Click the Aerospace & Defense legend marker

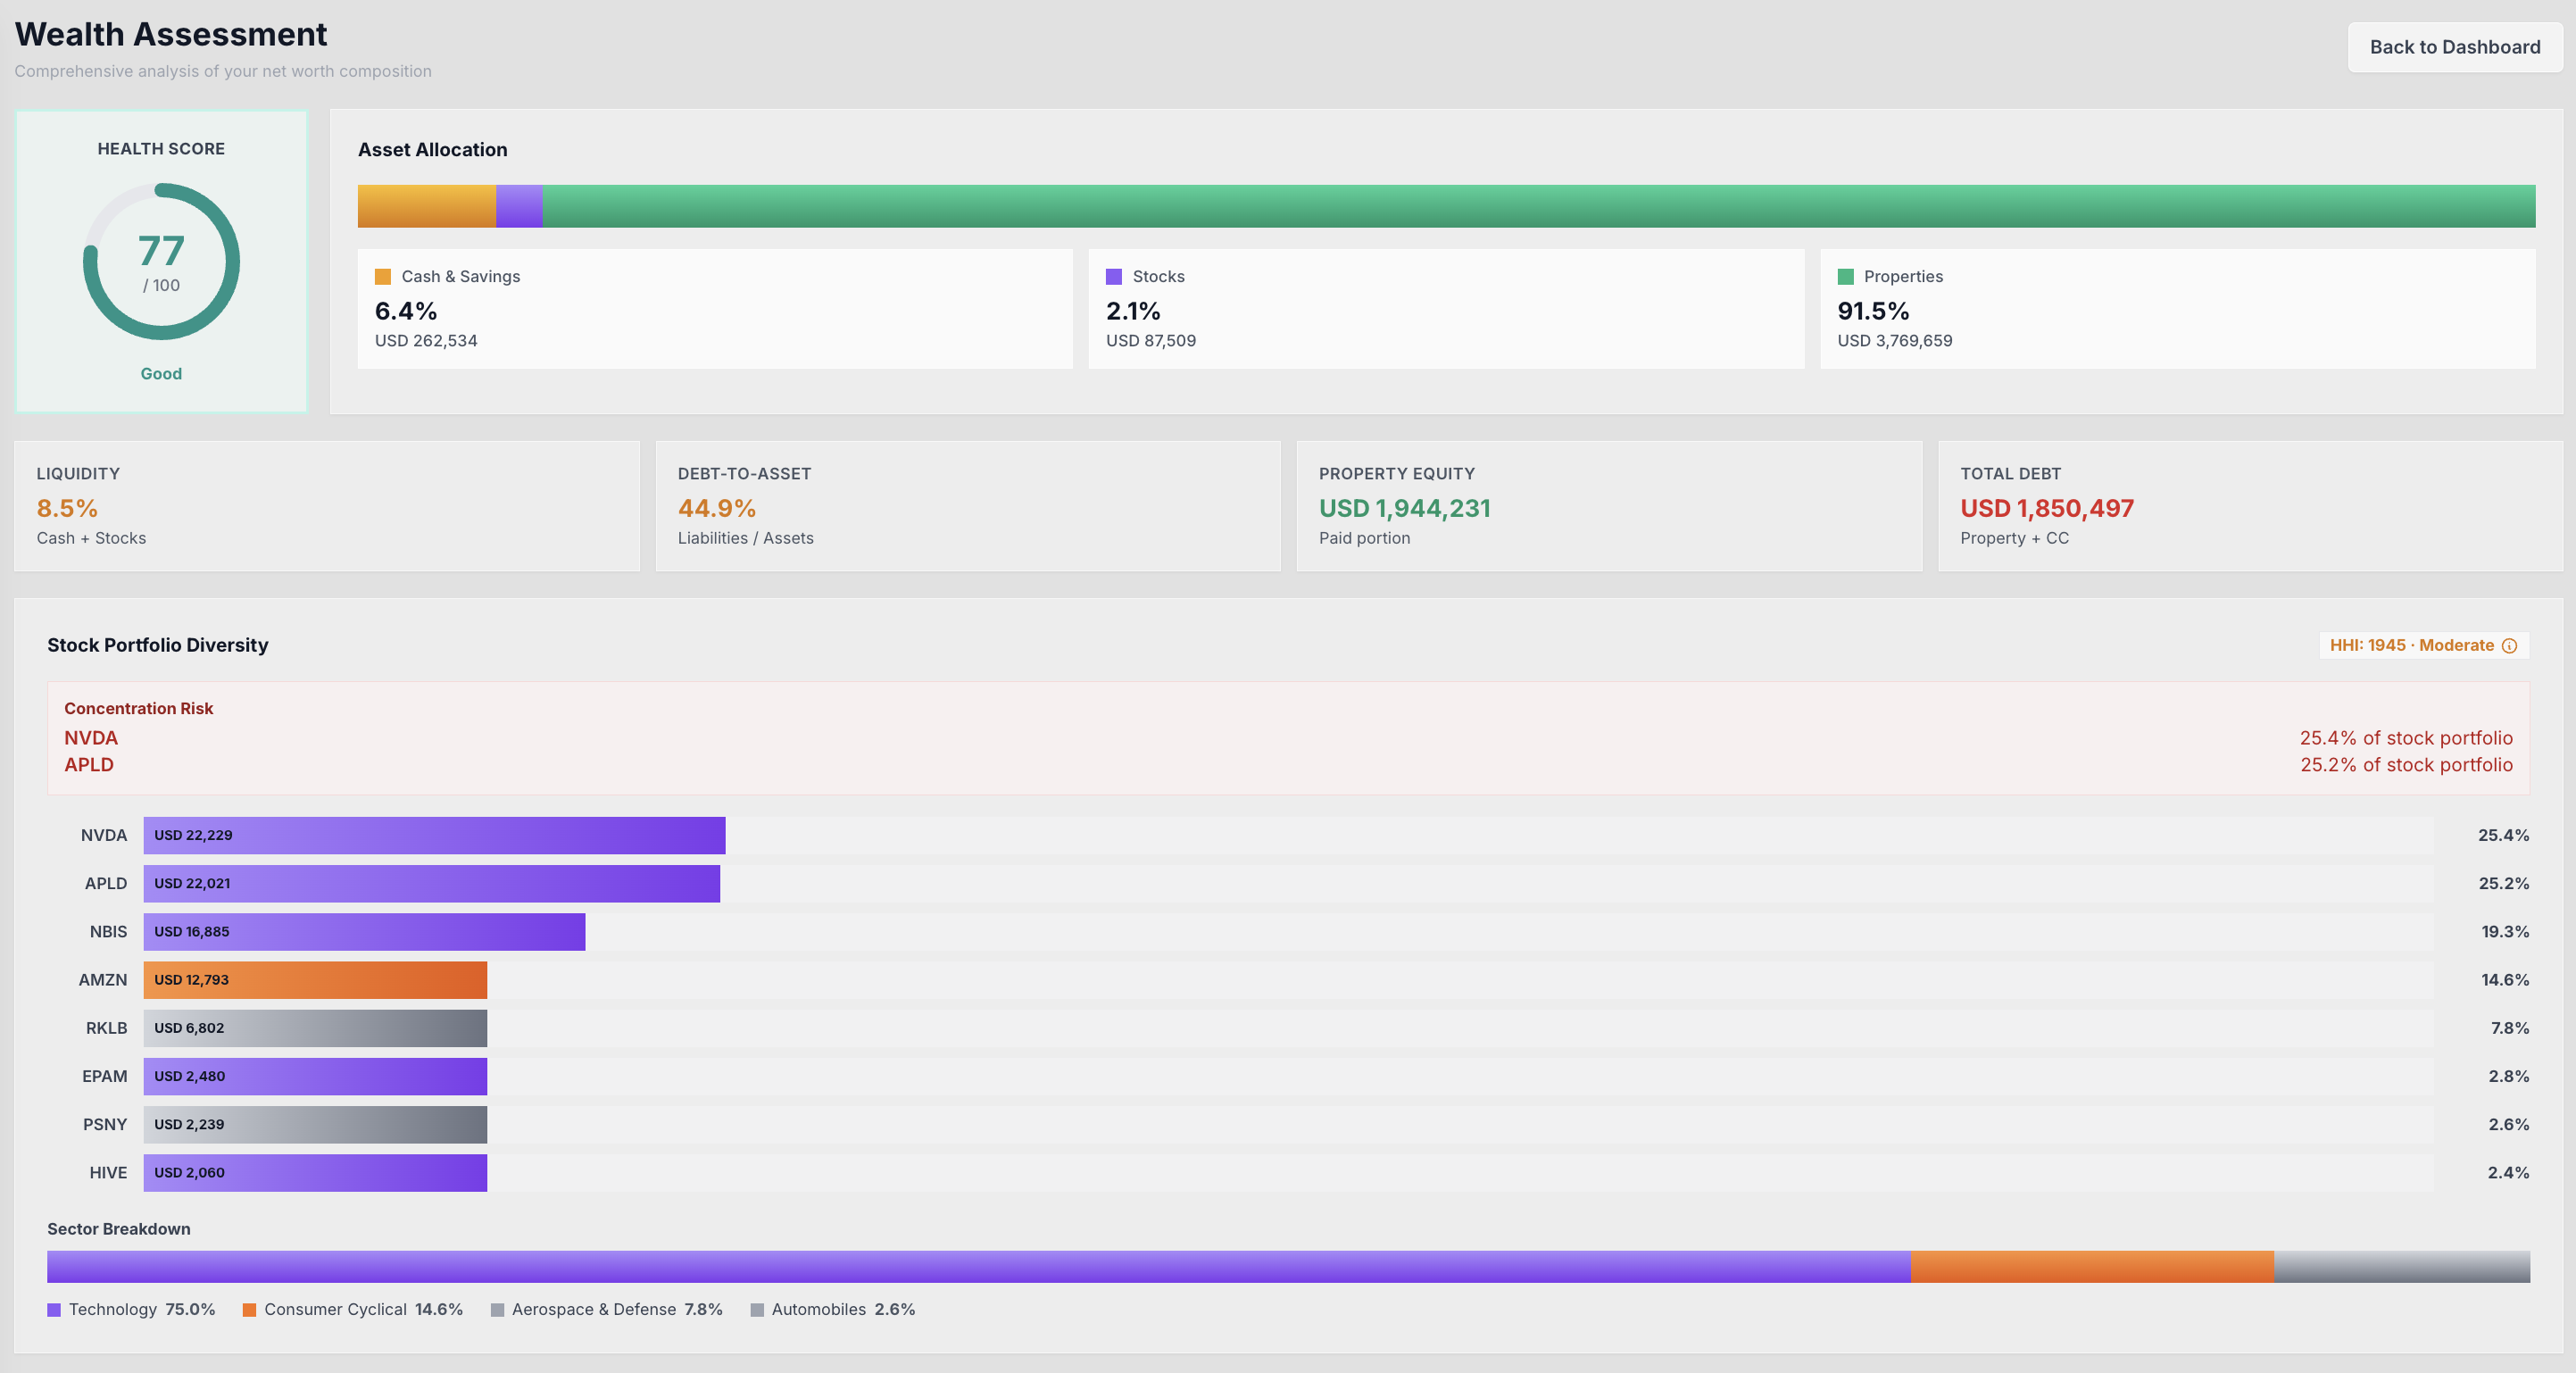tap(497, 1310)
